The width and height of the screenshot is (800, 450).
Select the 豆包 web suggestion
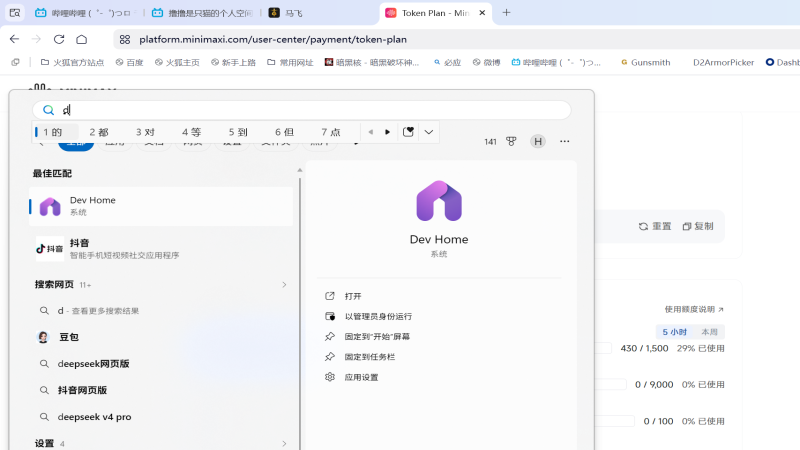coord(161,337)
